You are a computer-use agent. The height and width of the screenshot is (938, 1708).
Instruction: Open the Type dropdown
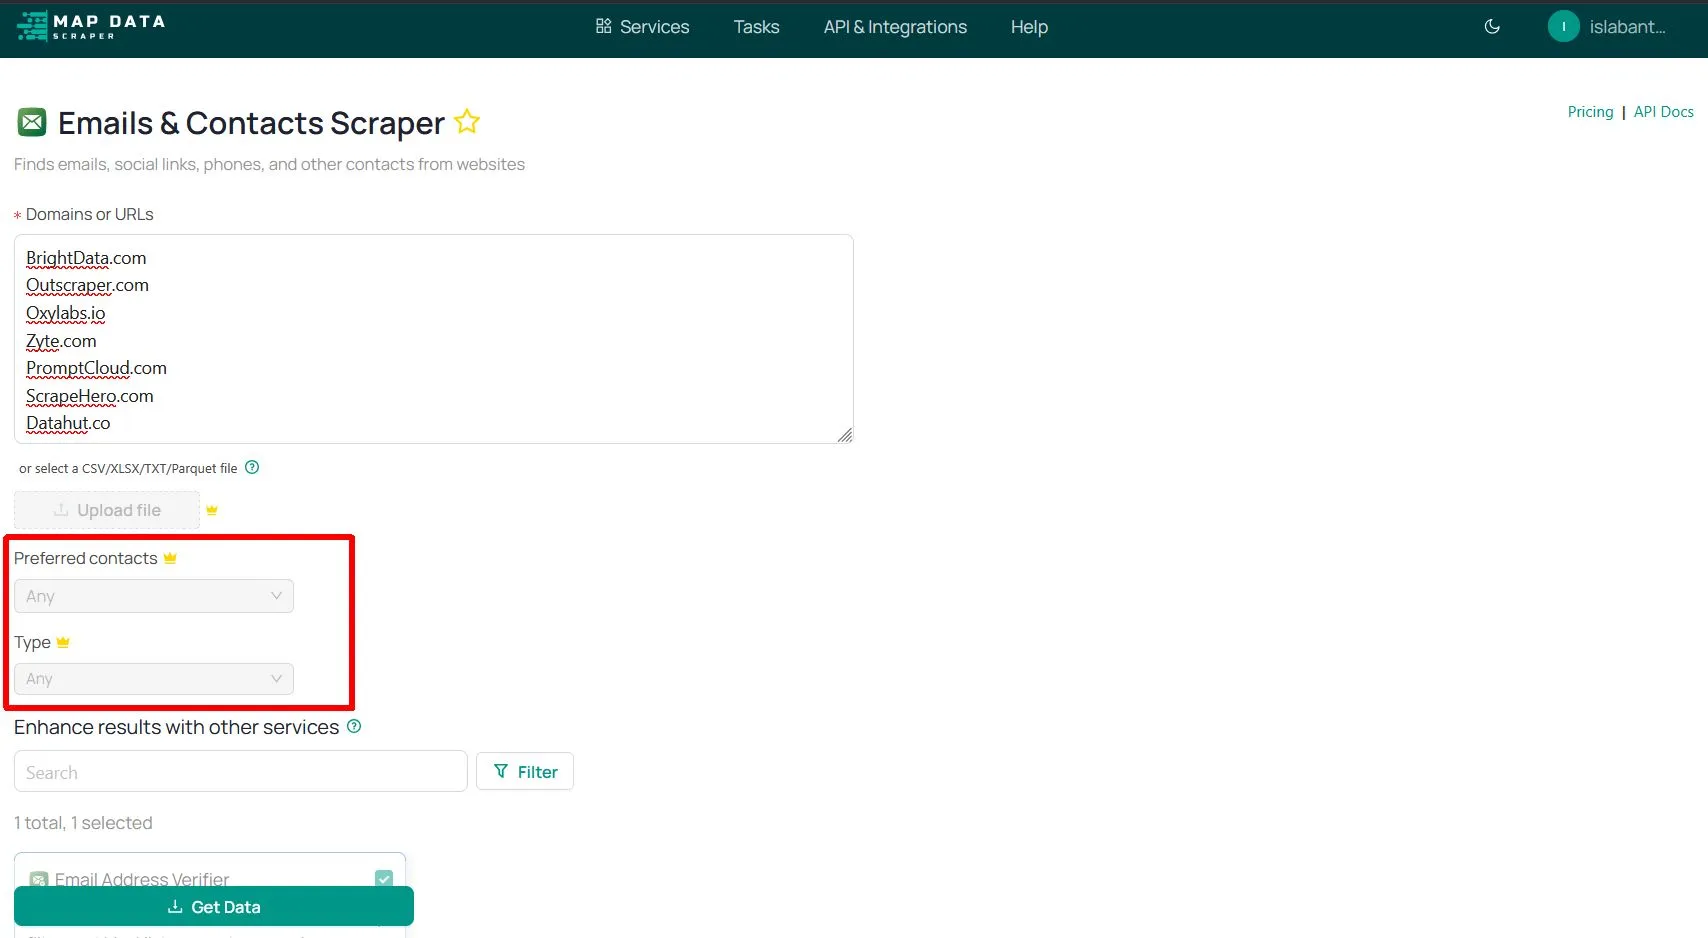[x=154, y=679]
